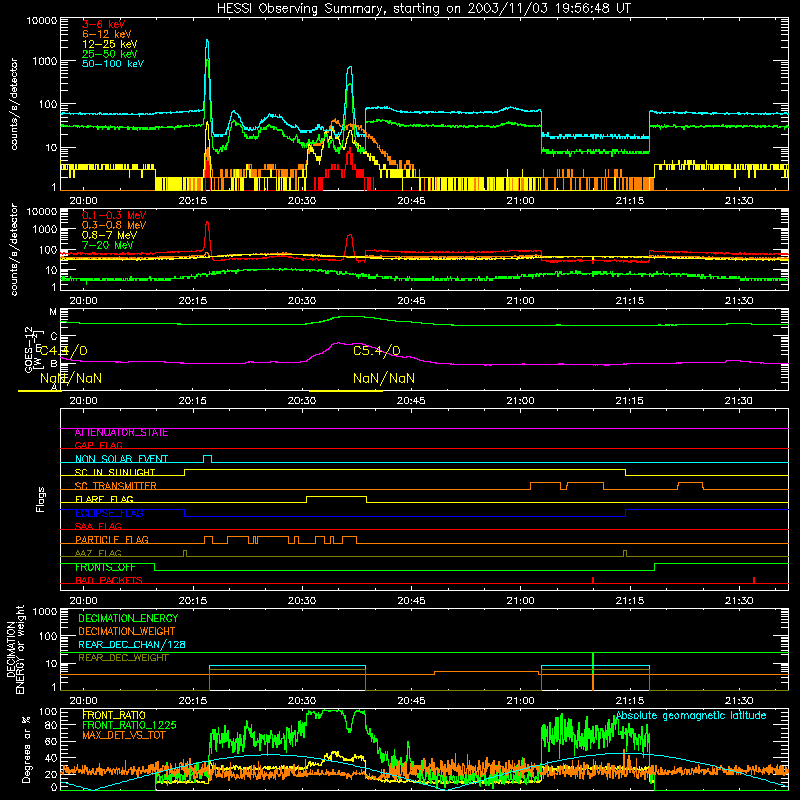Click the 0.8-7 MeV legend label

point(109,235)
